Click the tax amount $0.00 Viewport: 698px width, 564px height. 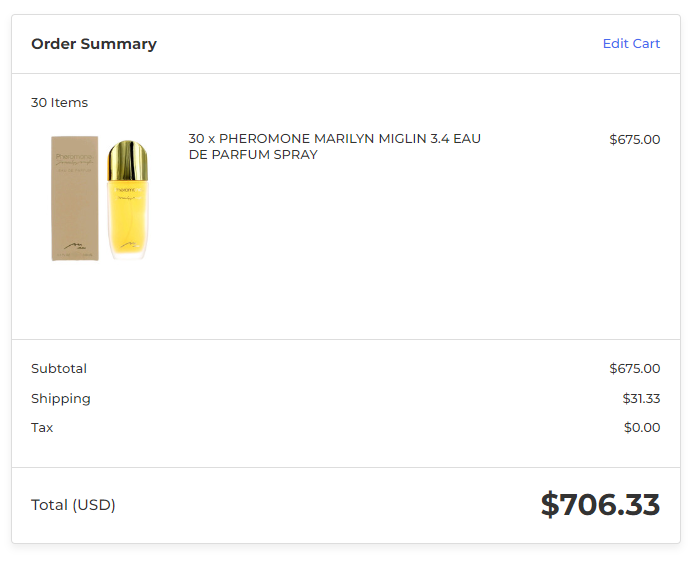coord(641,428)
